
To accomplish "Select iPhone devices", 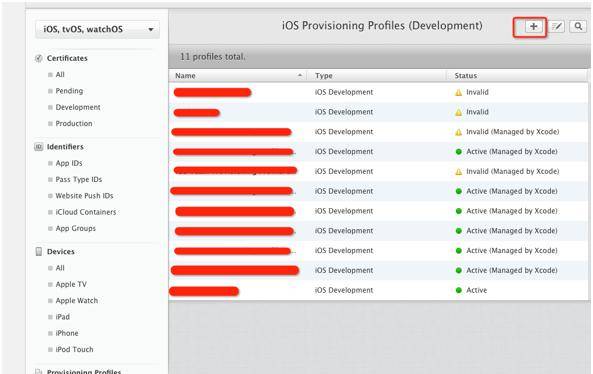I will point(67,333).
